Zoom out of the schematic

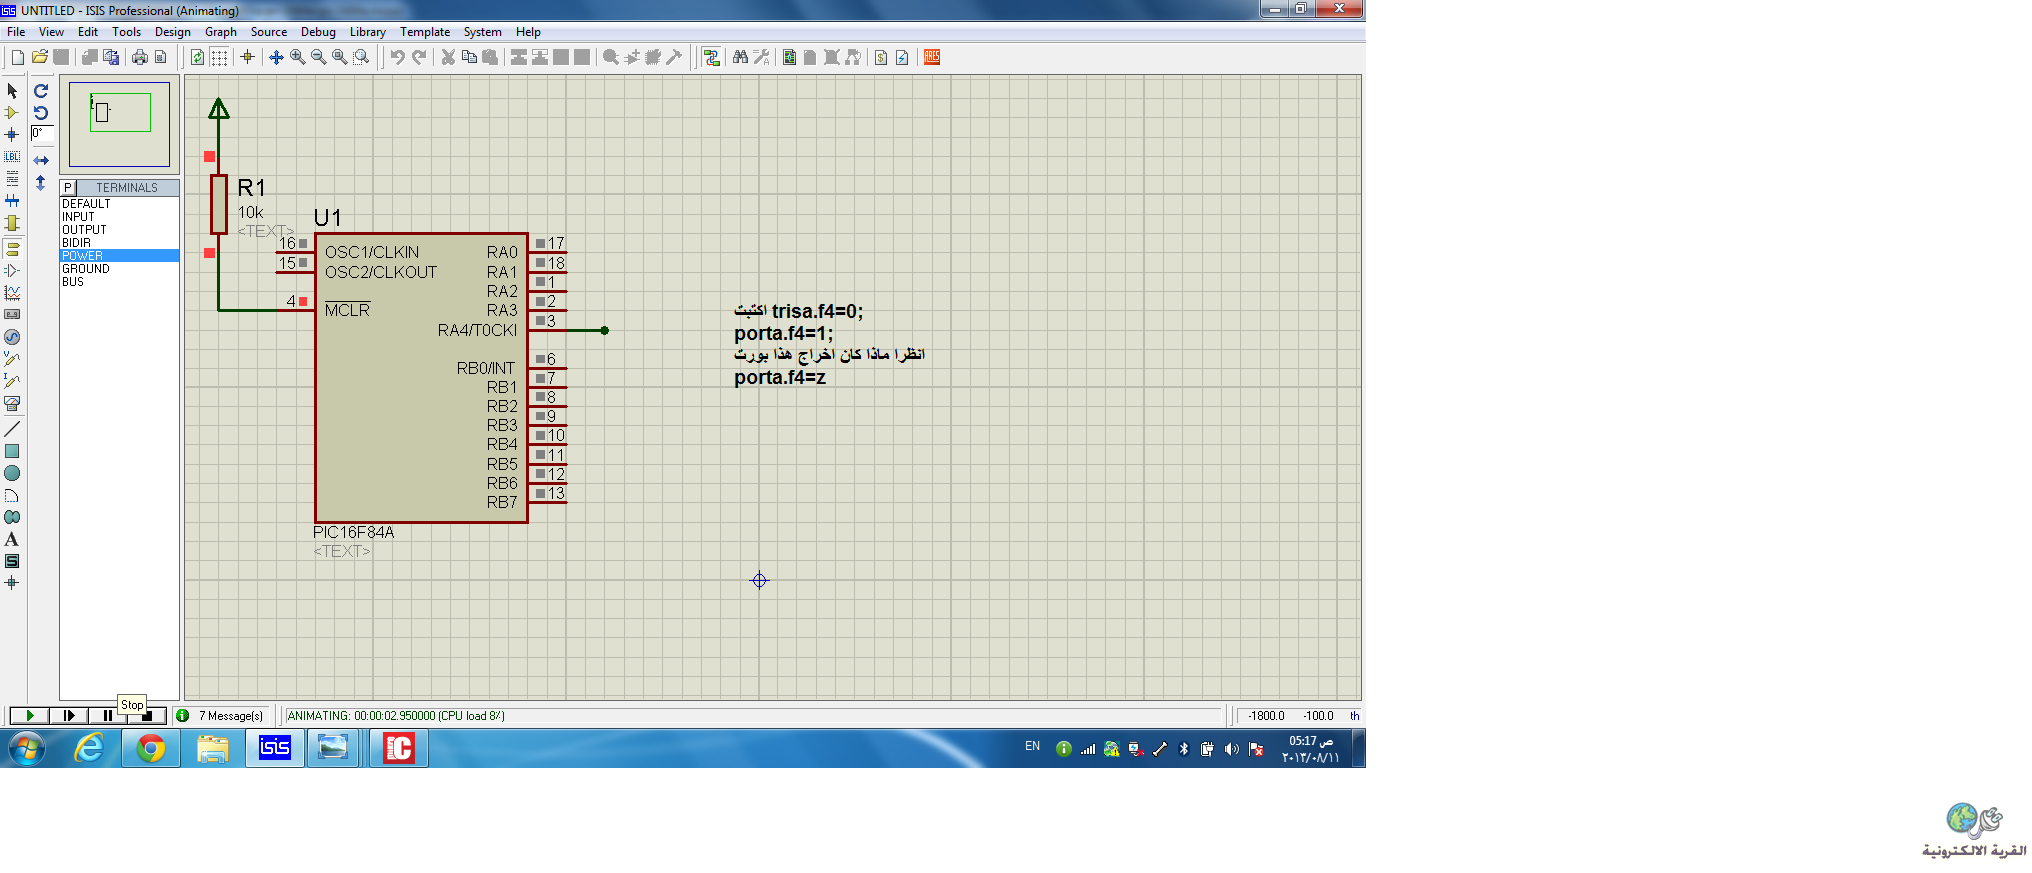pos(318,57)
